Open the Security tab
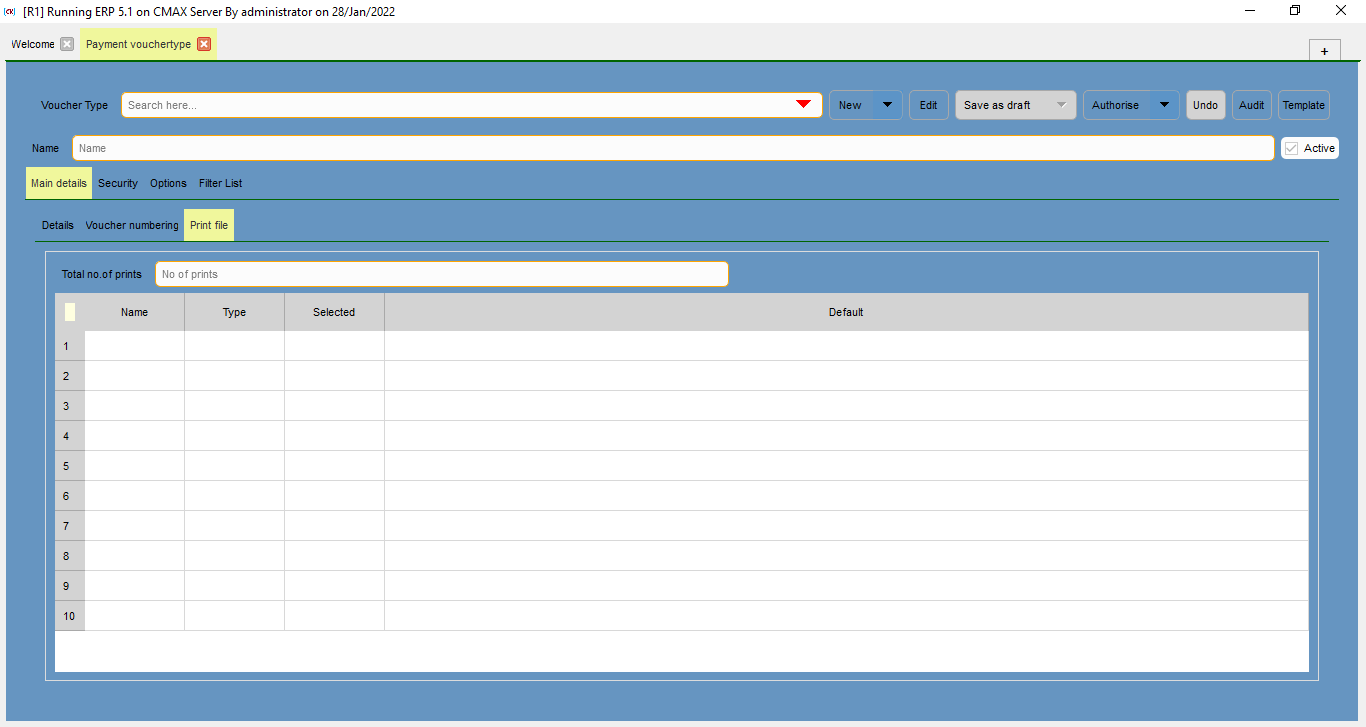 point(118,183)
